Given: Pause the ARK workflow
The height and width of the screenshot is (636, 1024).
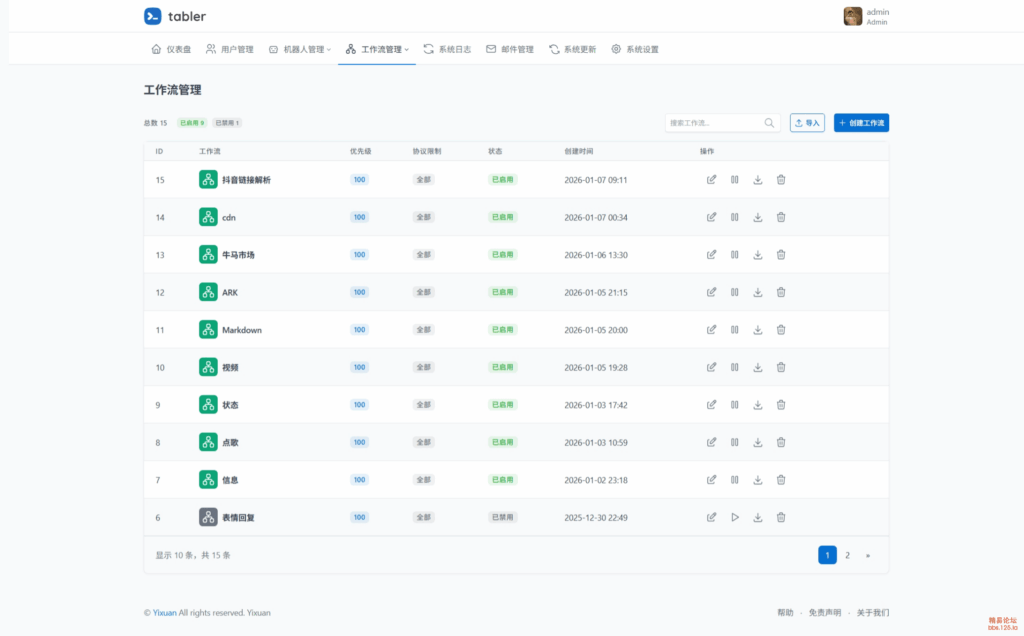Looking at the screenshot, I should [734, 292].
